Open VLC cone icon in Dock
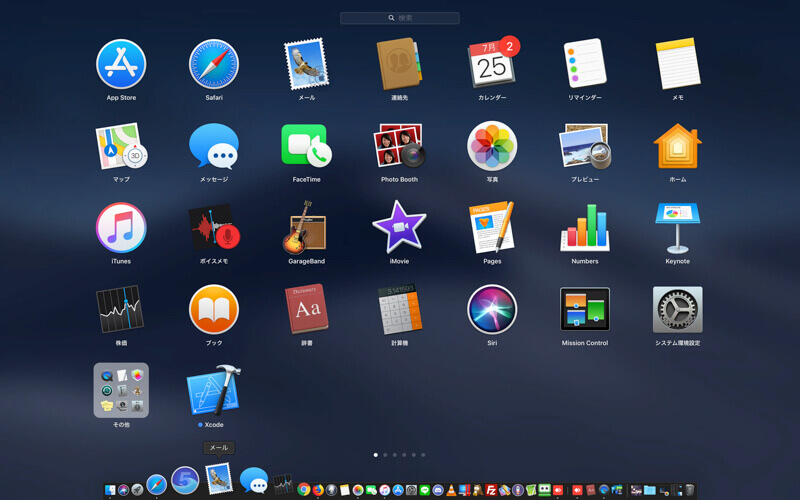This screenshot has width=800, height=500. point(451,490)
